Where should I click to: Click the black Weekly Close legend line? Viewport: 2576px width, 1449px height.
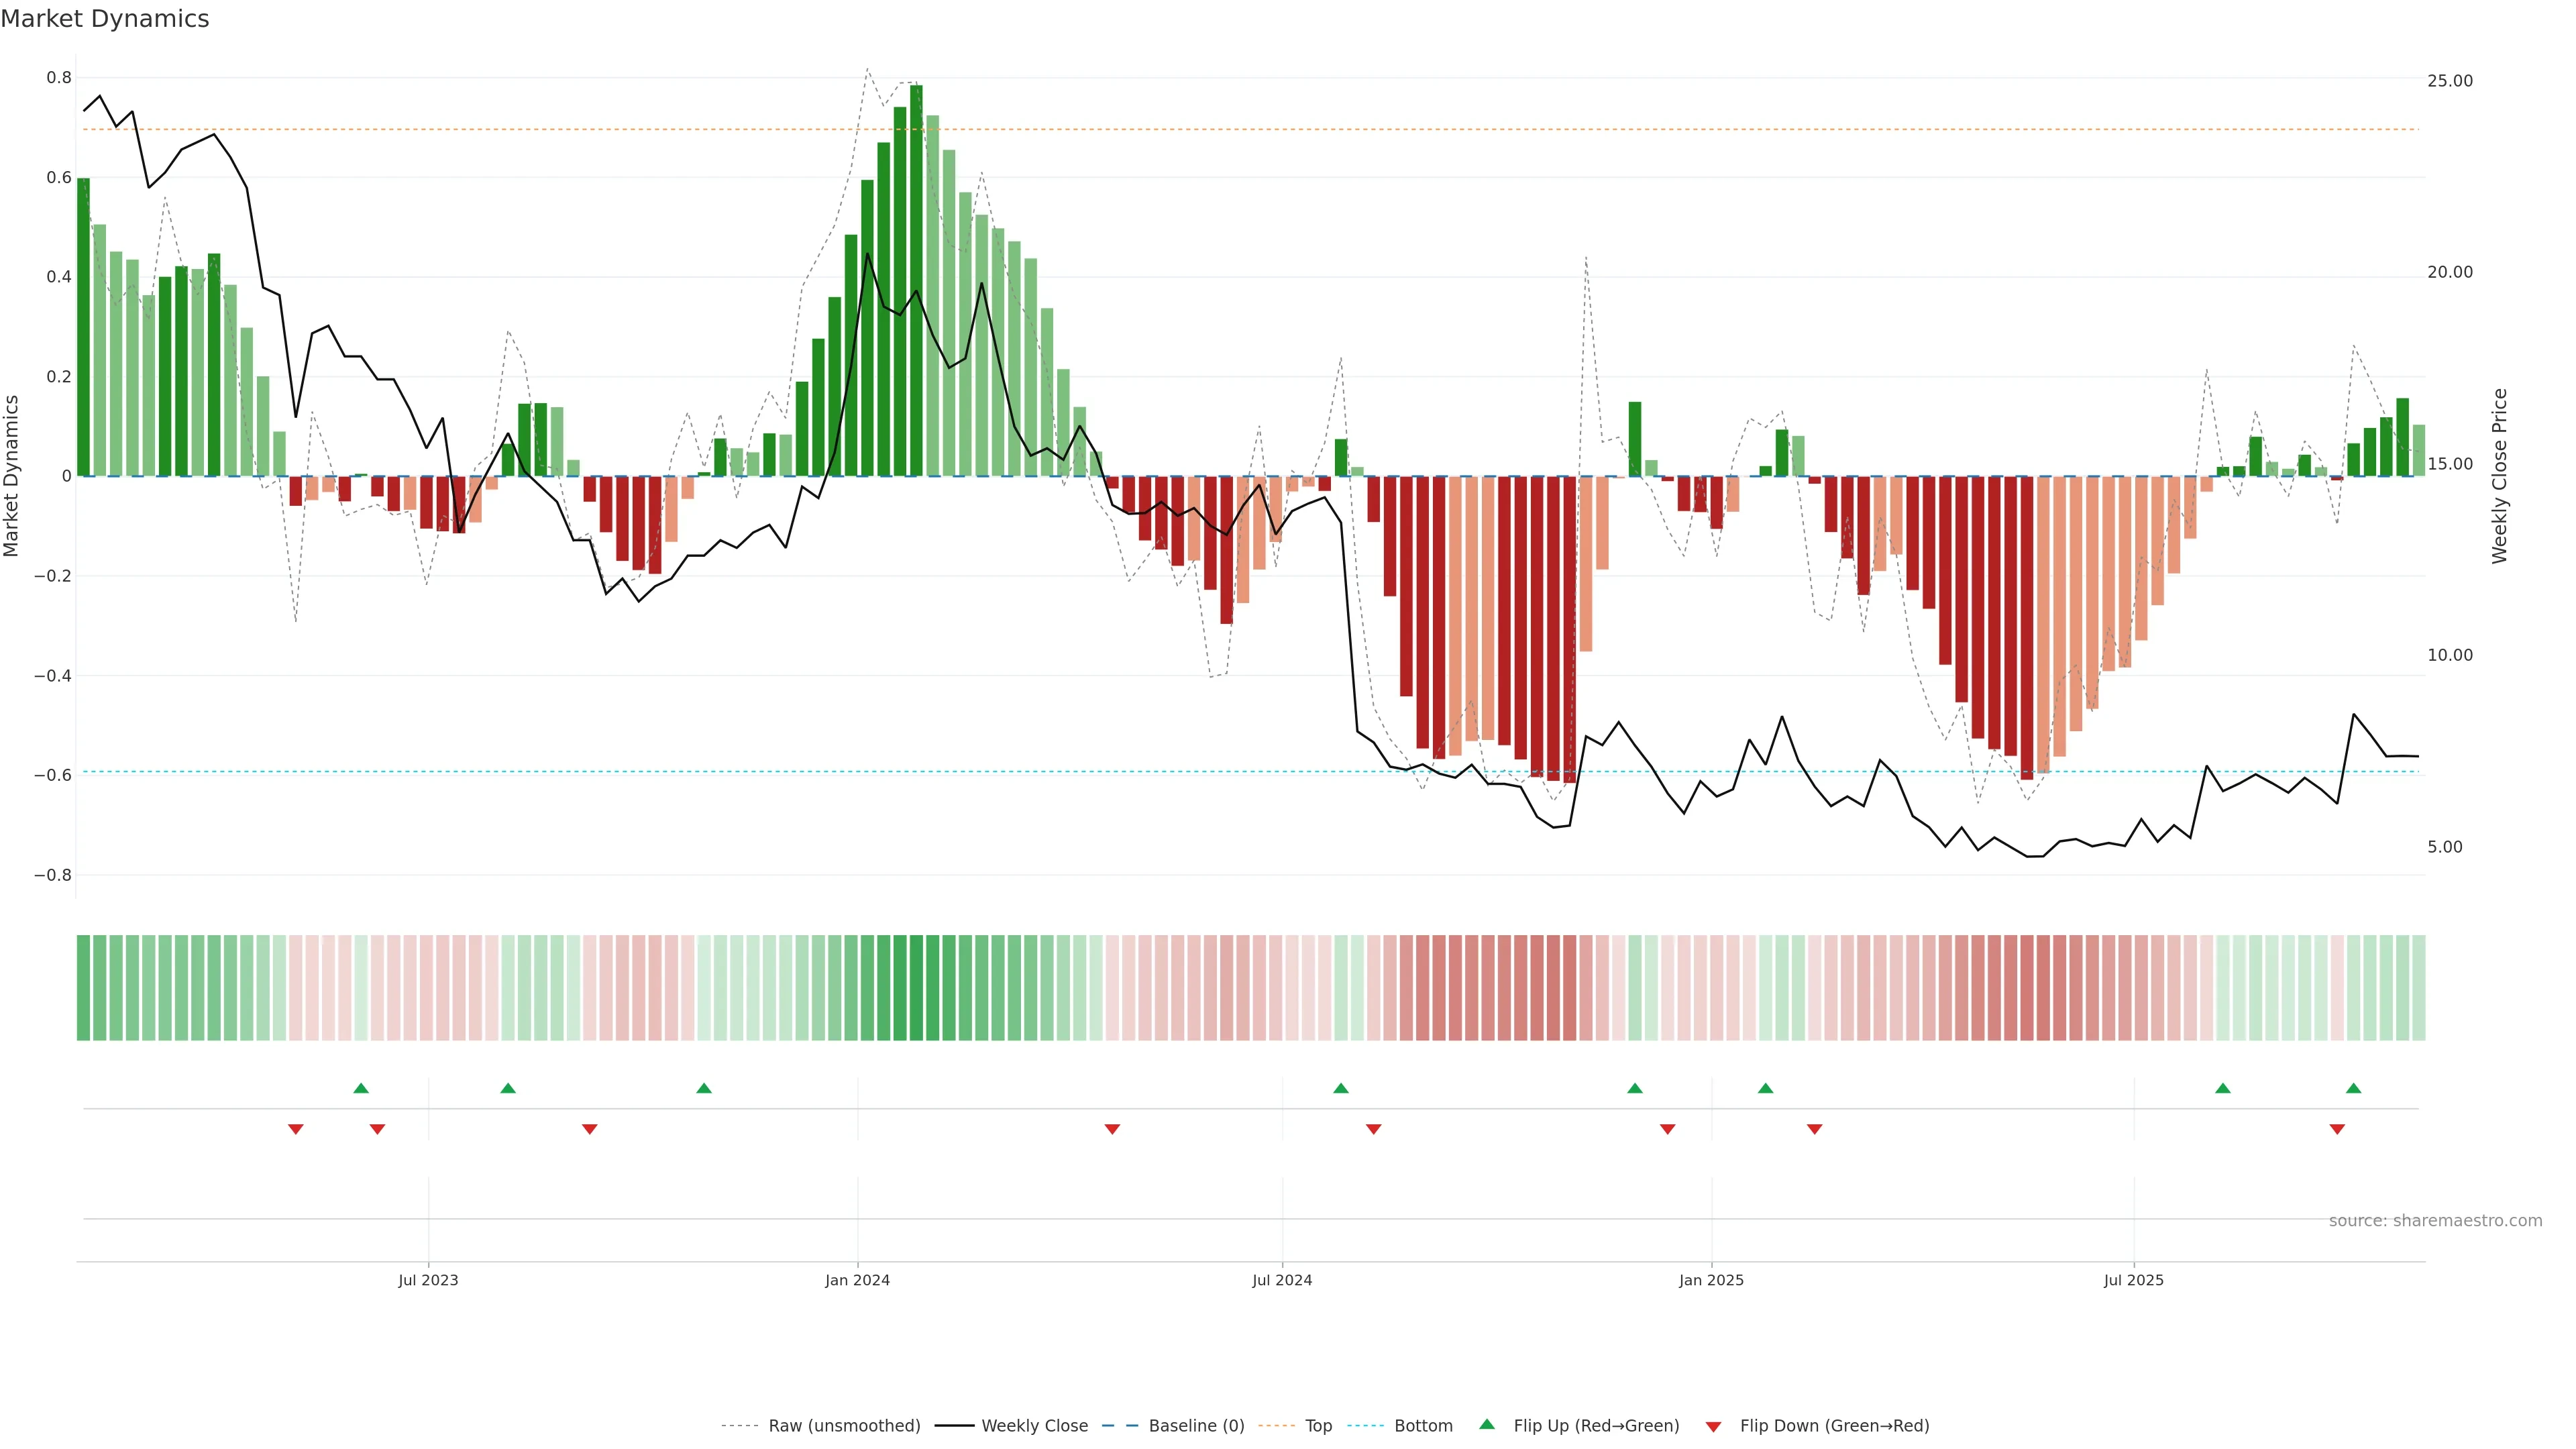(954, 1426)
